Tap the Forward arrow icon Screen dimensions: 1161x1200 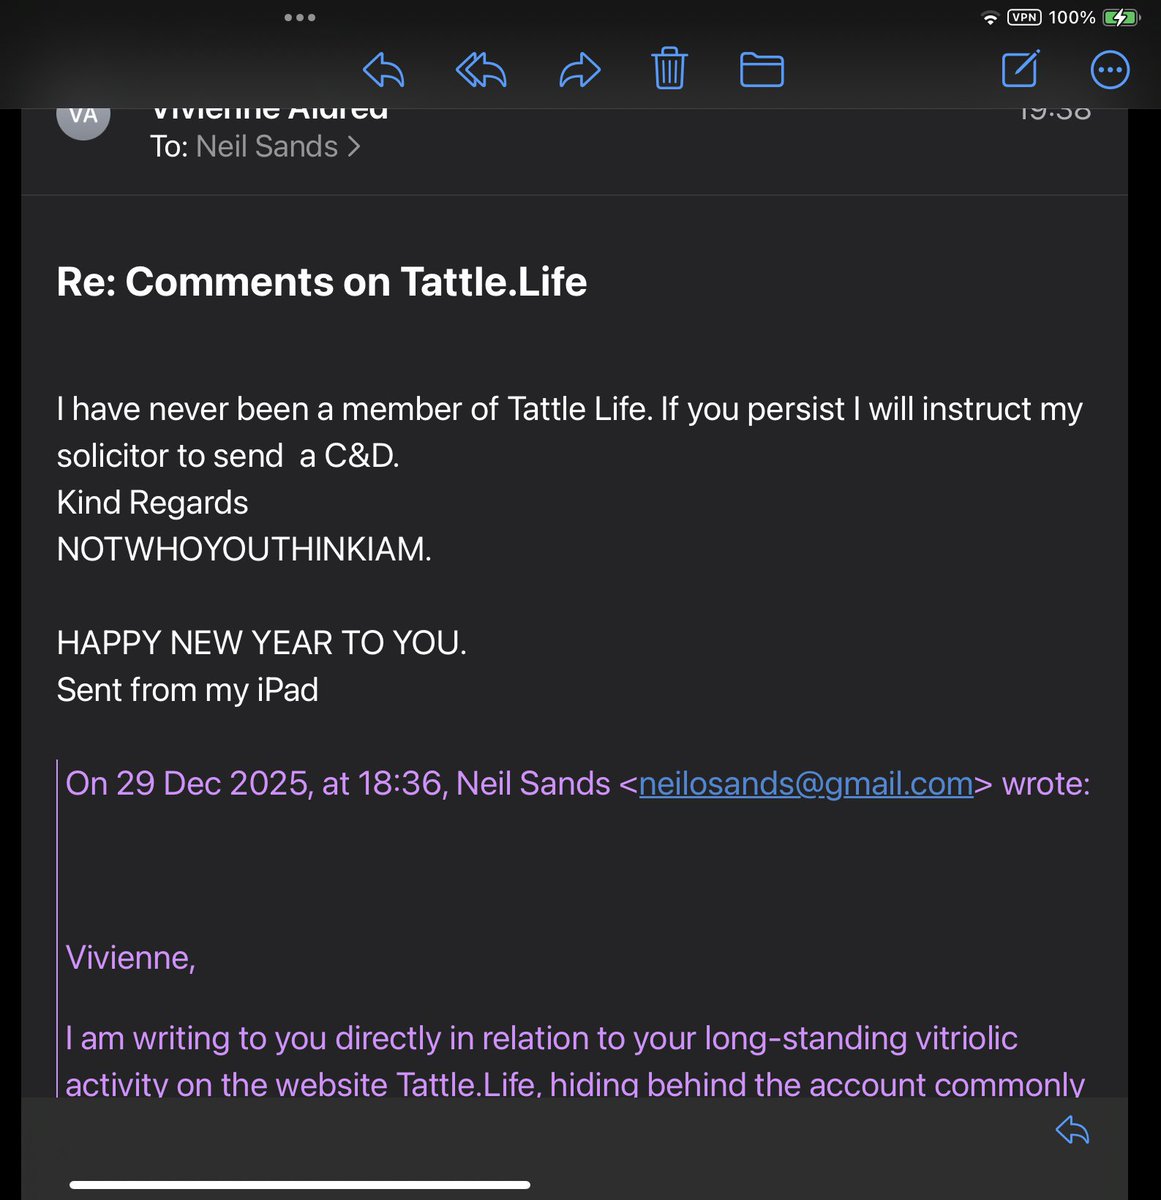579,71
